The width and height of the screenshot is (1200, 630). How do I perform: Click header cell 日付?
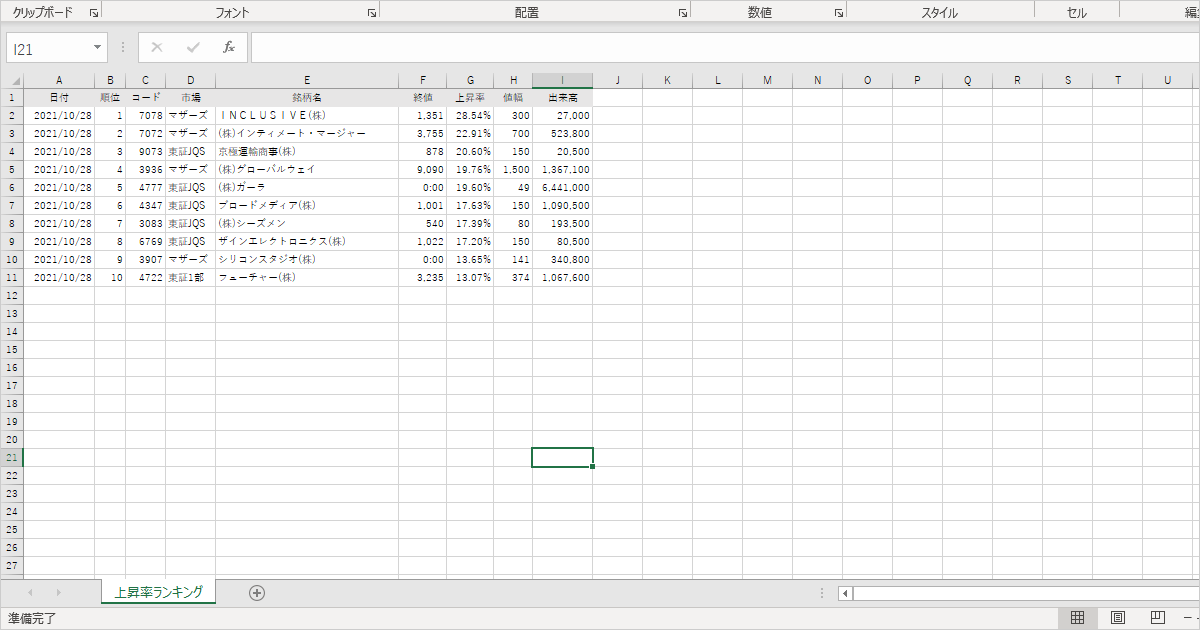tap(59, 98)
